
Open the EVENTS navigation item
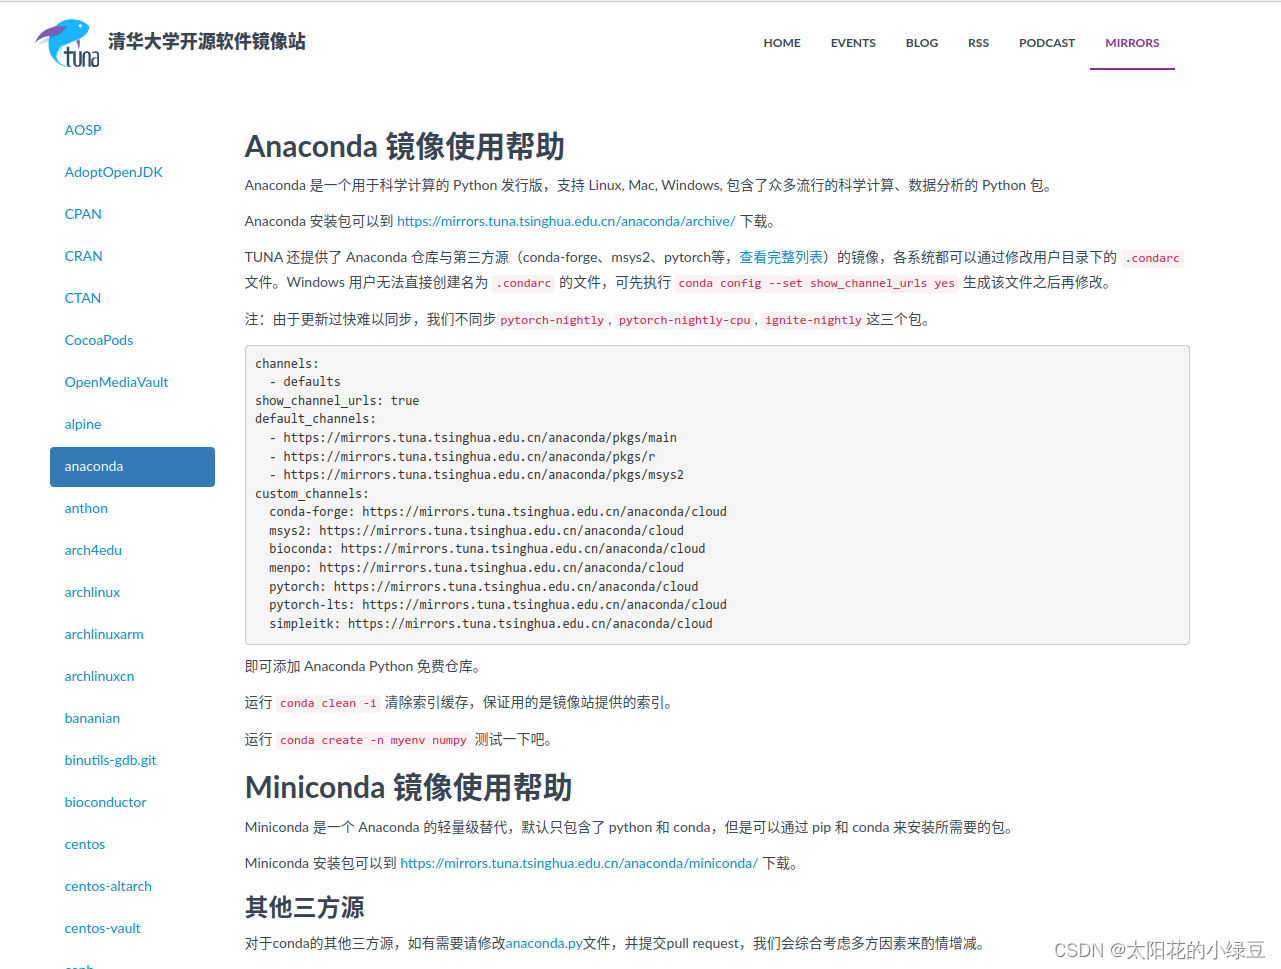[853, 43]
